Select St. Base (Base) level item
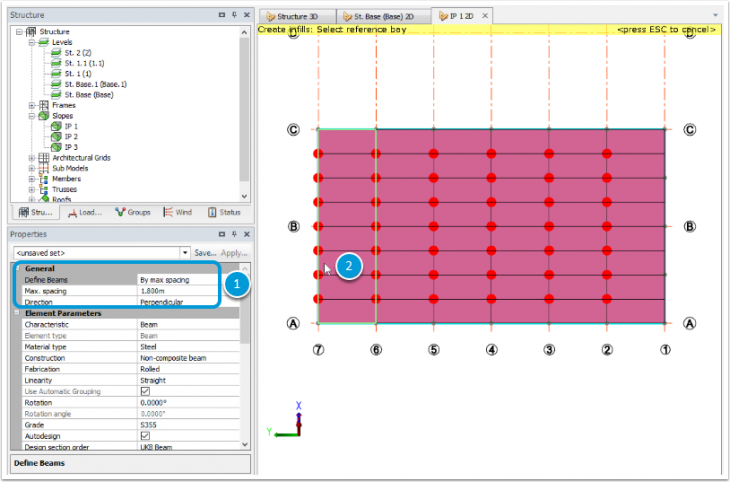730x482 pixels. (89, 95)
